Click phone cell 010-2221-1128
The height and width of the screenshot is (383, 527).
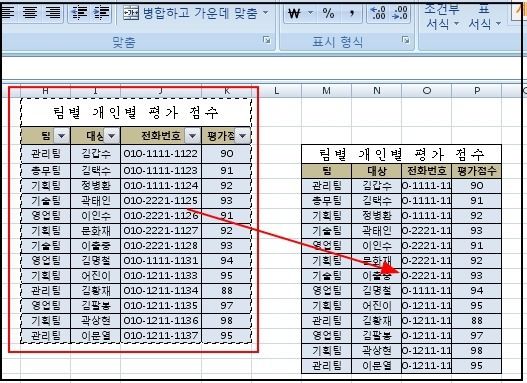(x=161, y=246)
